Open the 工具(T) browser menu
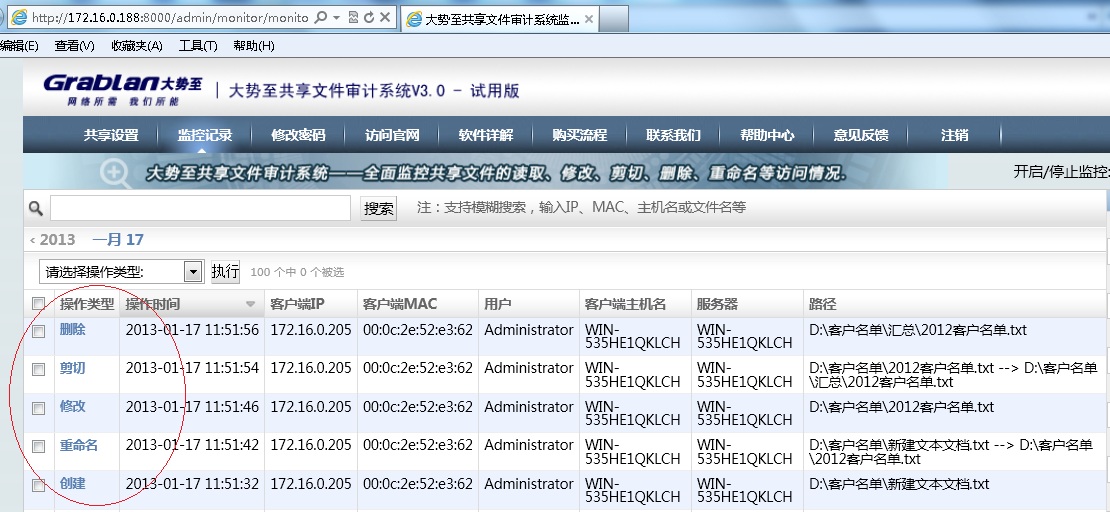 (x=197, y=45)
